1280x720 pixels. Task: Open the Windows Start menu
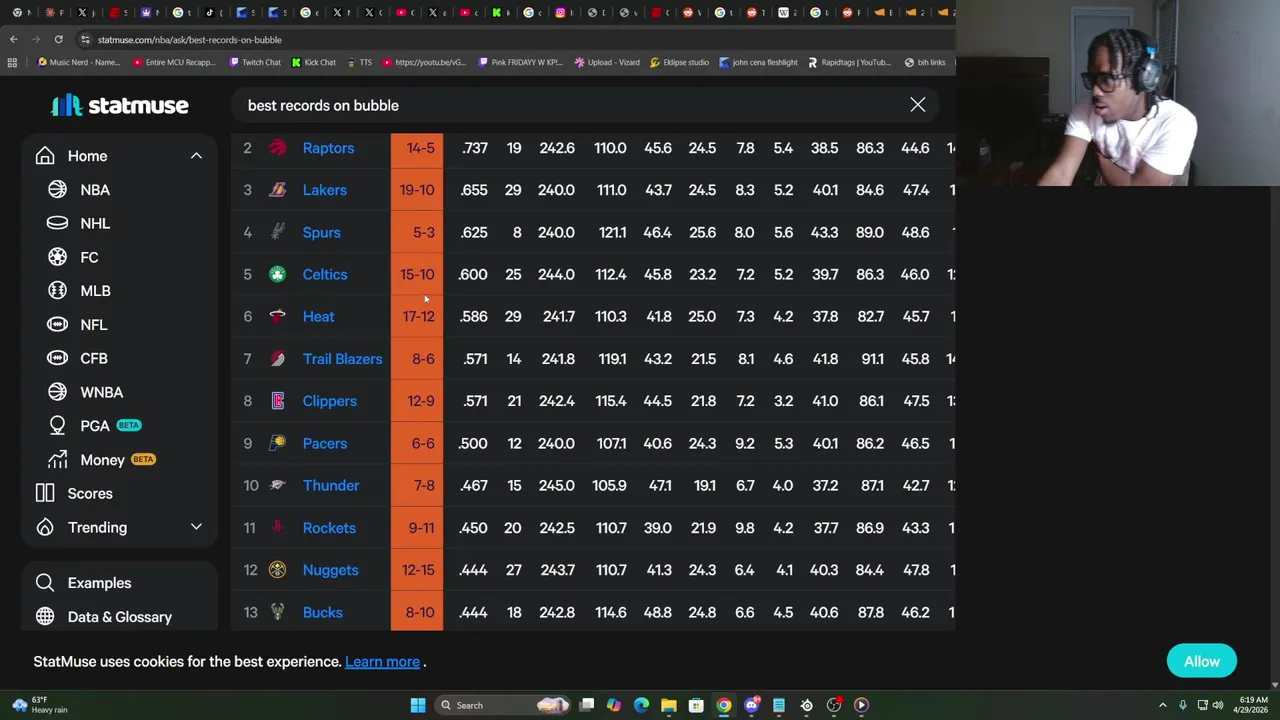click(x=418, y=705)
